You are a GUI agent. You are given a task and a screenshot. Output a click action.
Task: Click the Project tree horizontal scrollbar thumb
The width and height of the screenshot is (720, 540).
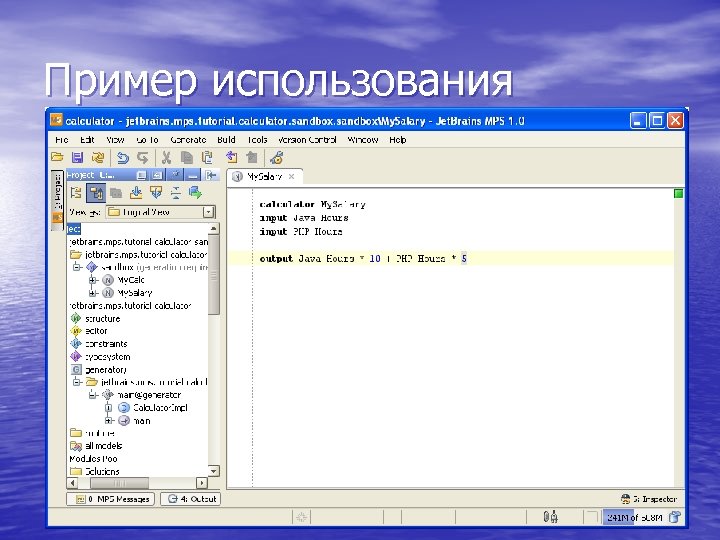pos(119,483)
